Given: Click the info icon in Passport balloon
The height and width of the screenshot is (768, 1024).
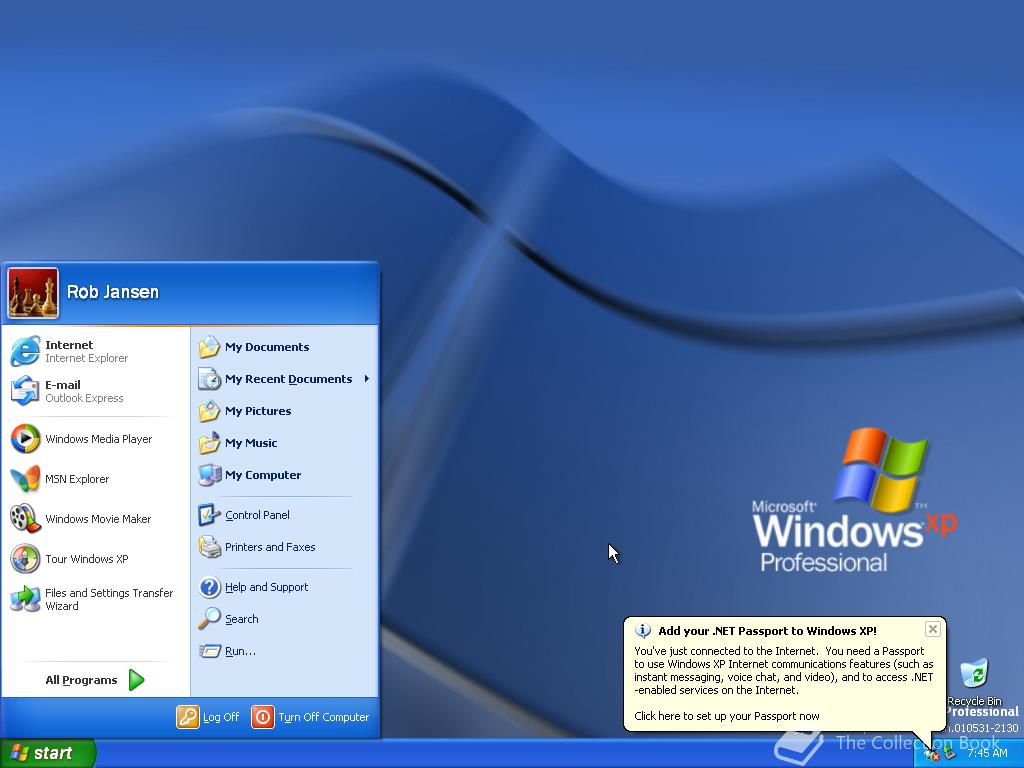Looking at the screenshot, I should click(x=643, y=631).
